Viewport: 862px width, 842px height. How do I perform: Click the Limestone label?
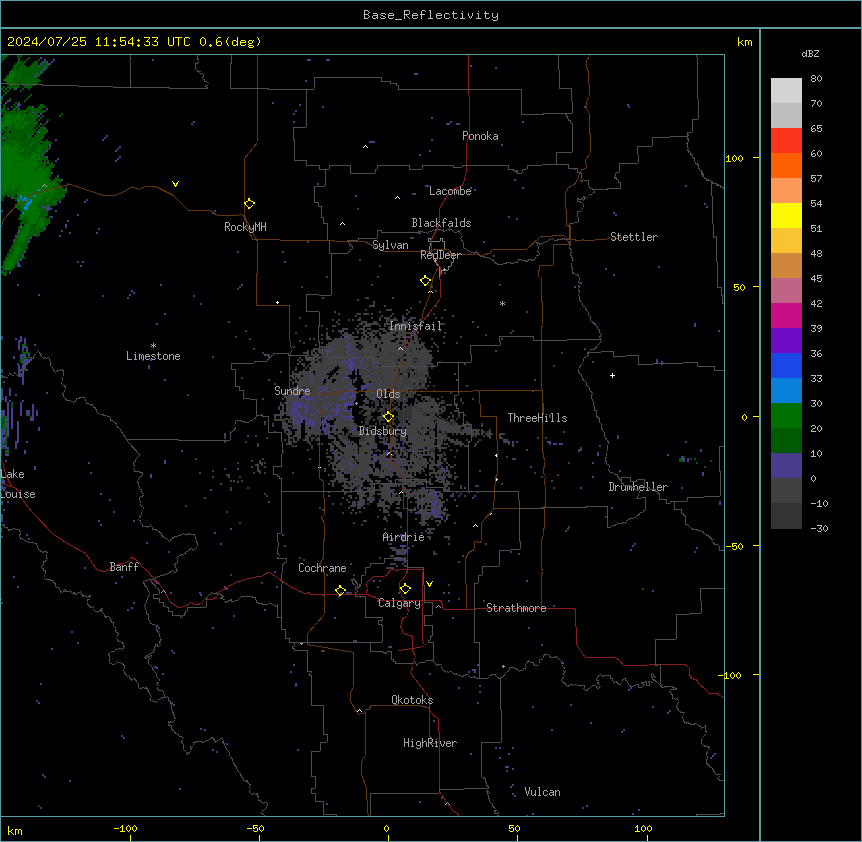click(x=153, y=356)
